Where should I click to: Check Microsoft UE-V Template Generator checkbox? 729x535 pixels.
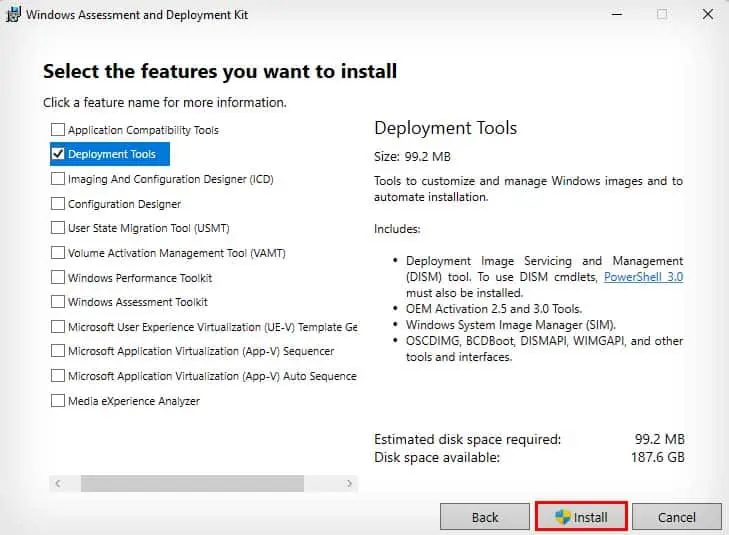[x=58, y=327]
